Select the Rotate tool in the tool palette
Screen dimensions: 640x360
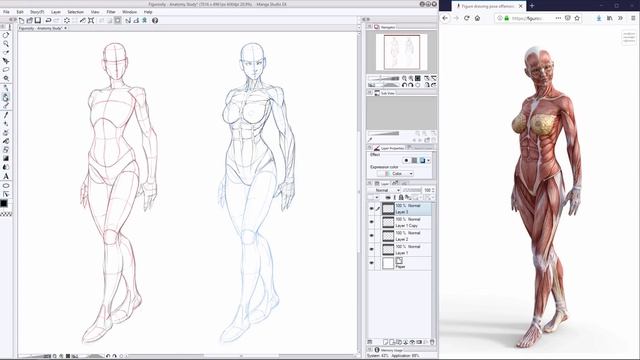tap(6, 35)
